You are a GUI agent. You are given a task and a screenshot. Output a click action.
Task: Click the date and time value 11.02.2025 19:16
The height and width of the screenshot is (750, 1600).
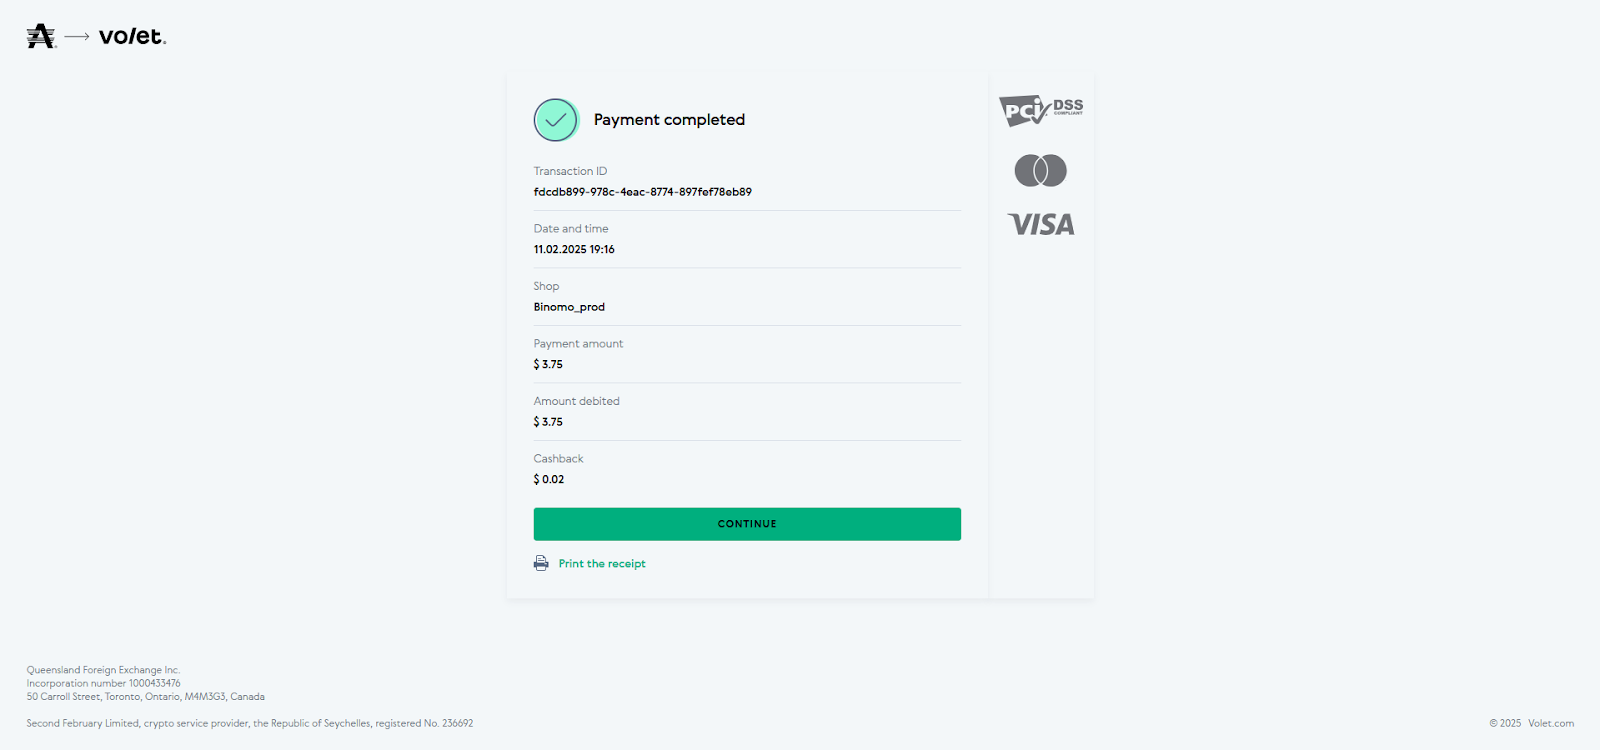pos(574,250)
